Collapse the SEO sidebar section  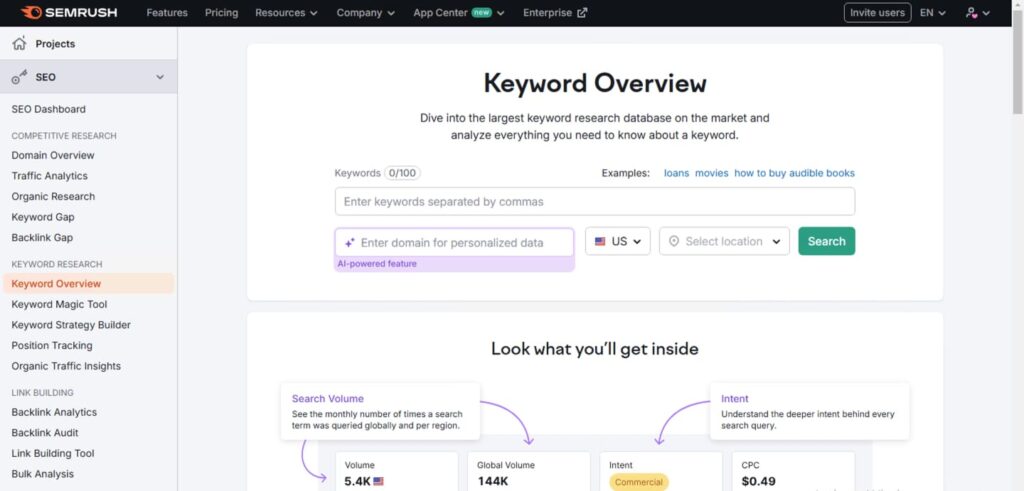(160, 77)
